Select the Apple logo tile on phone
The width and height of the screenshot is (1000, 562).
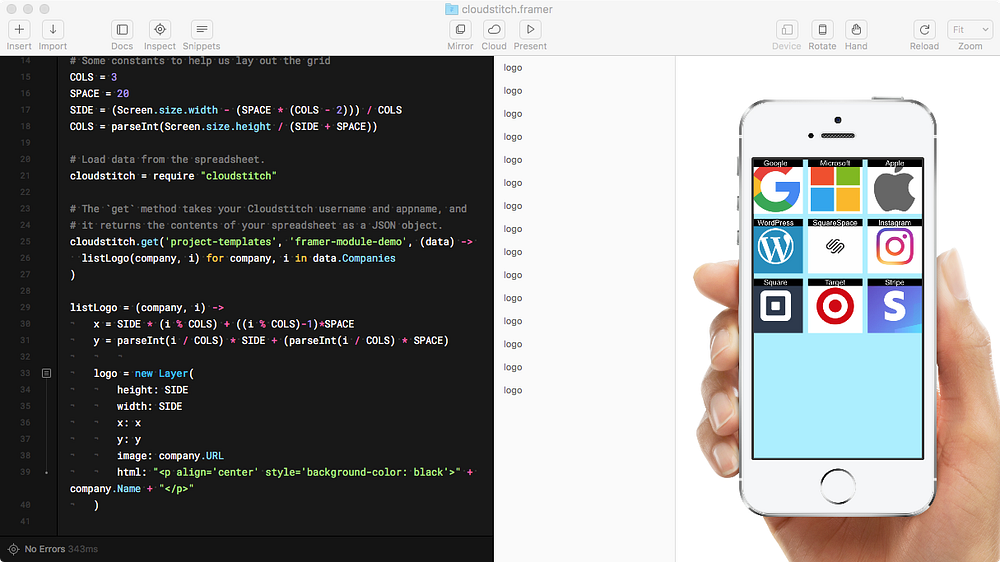point(894,186)
